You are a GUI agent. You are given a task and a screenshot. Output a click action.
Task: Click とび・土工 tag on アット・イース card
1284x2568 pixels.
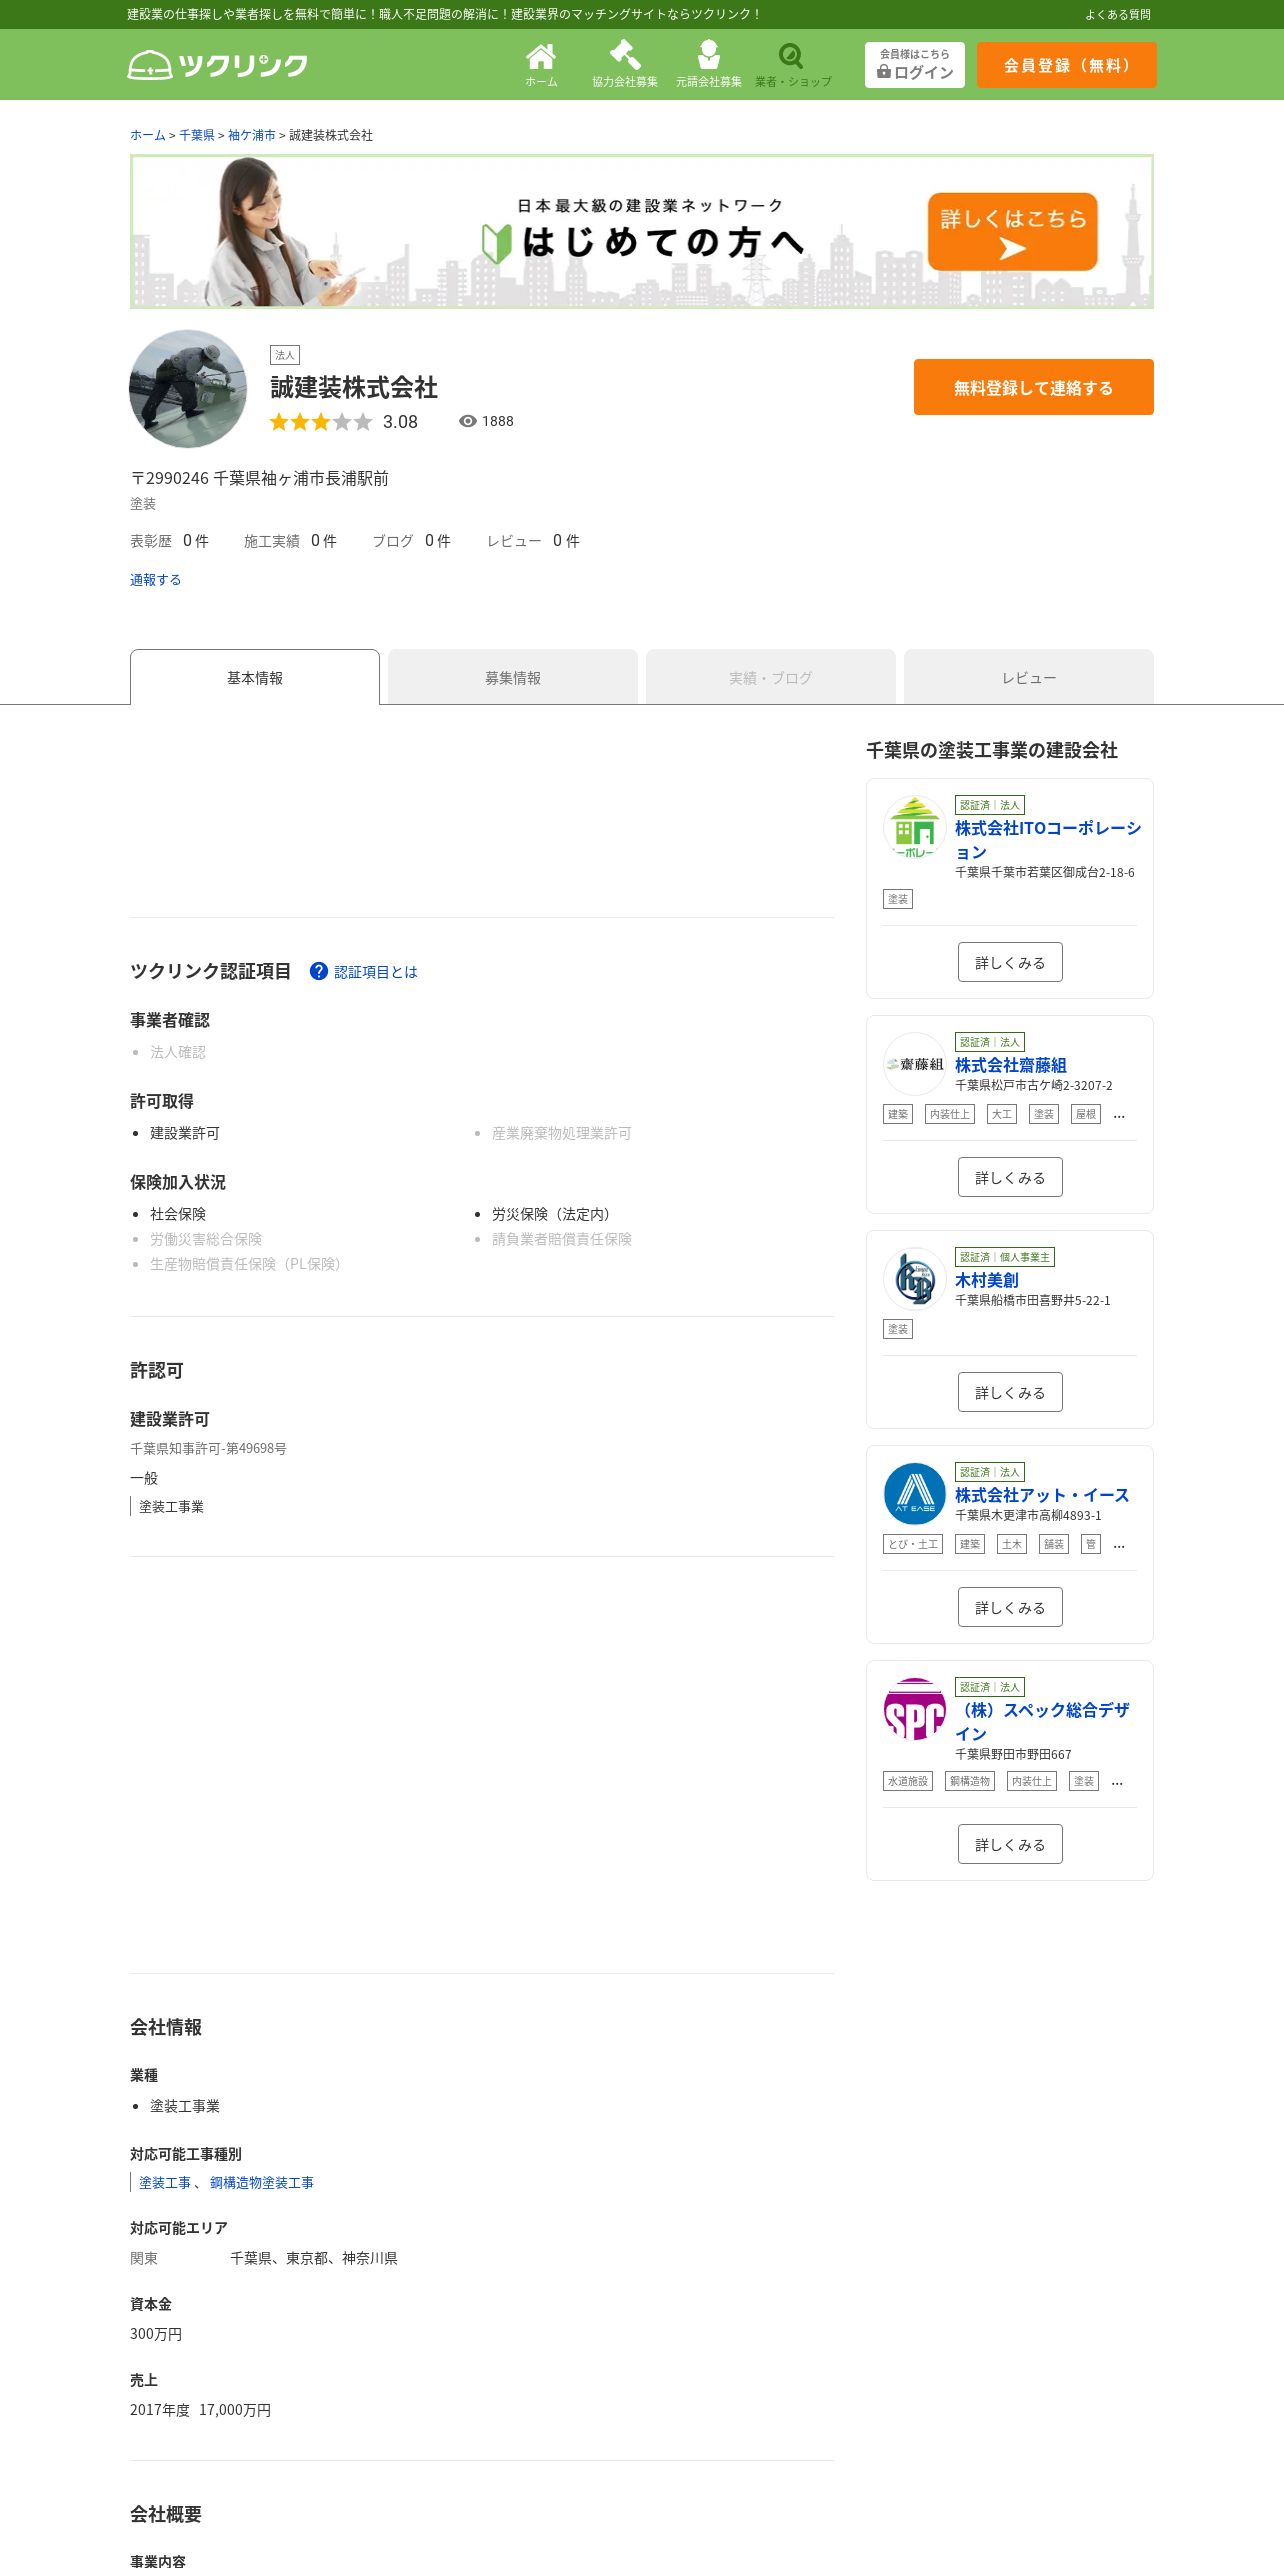click(x=913, y=1544)
